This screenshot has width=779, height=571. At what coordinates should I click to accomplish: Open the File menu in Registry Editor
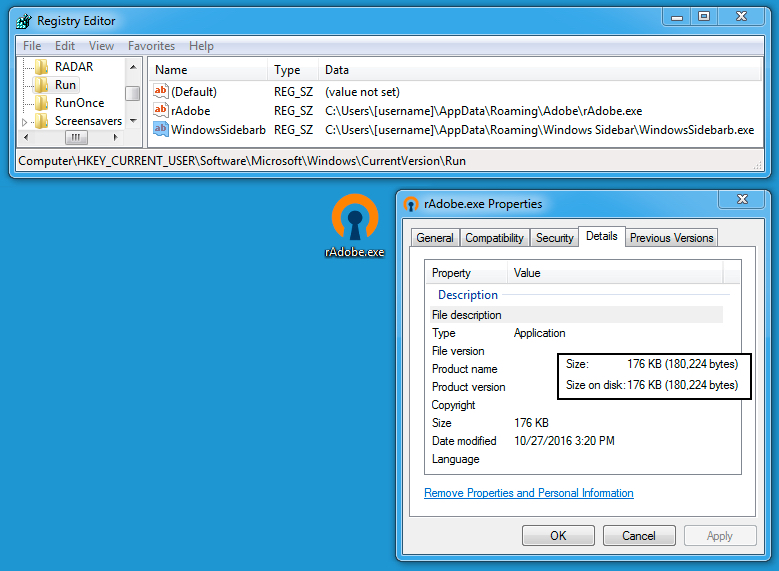click(32, 46)
